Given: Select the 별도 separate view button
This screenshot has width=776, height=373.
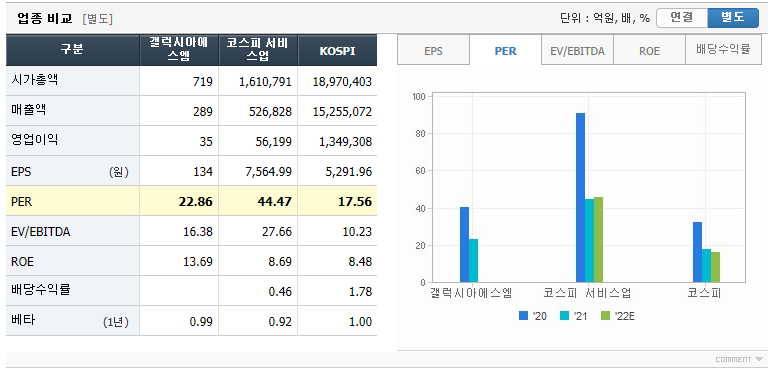Looking at the screenshot, I should click(733, 18).
